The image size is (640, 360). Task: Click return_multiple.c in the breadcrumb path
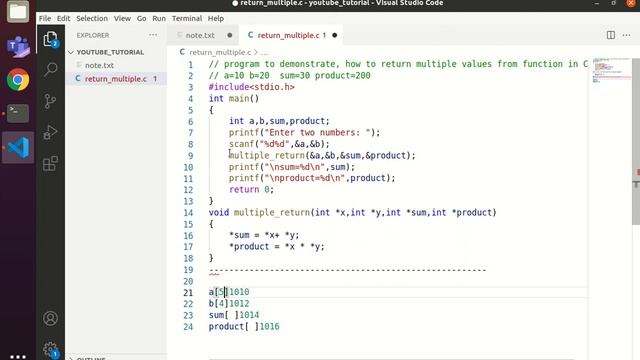pyautogui.click(x=220, y=52)
